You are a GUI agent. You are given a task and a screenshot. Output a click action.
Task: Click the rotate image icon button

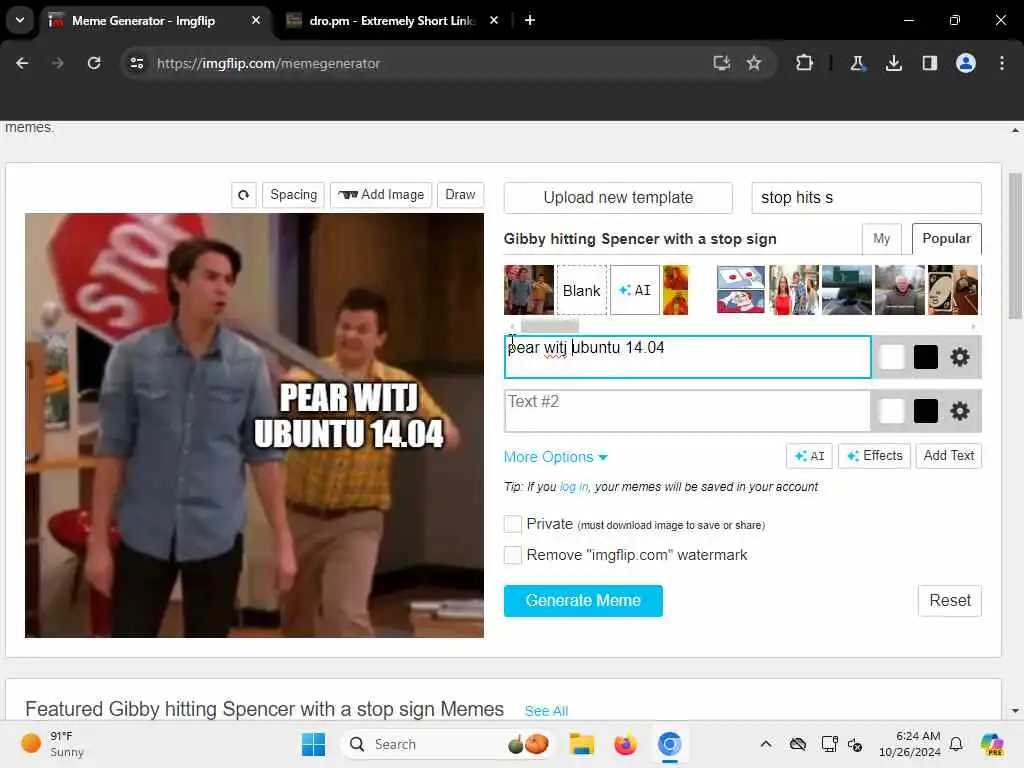(244, 195)
